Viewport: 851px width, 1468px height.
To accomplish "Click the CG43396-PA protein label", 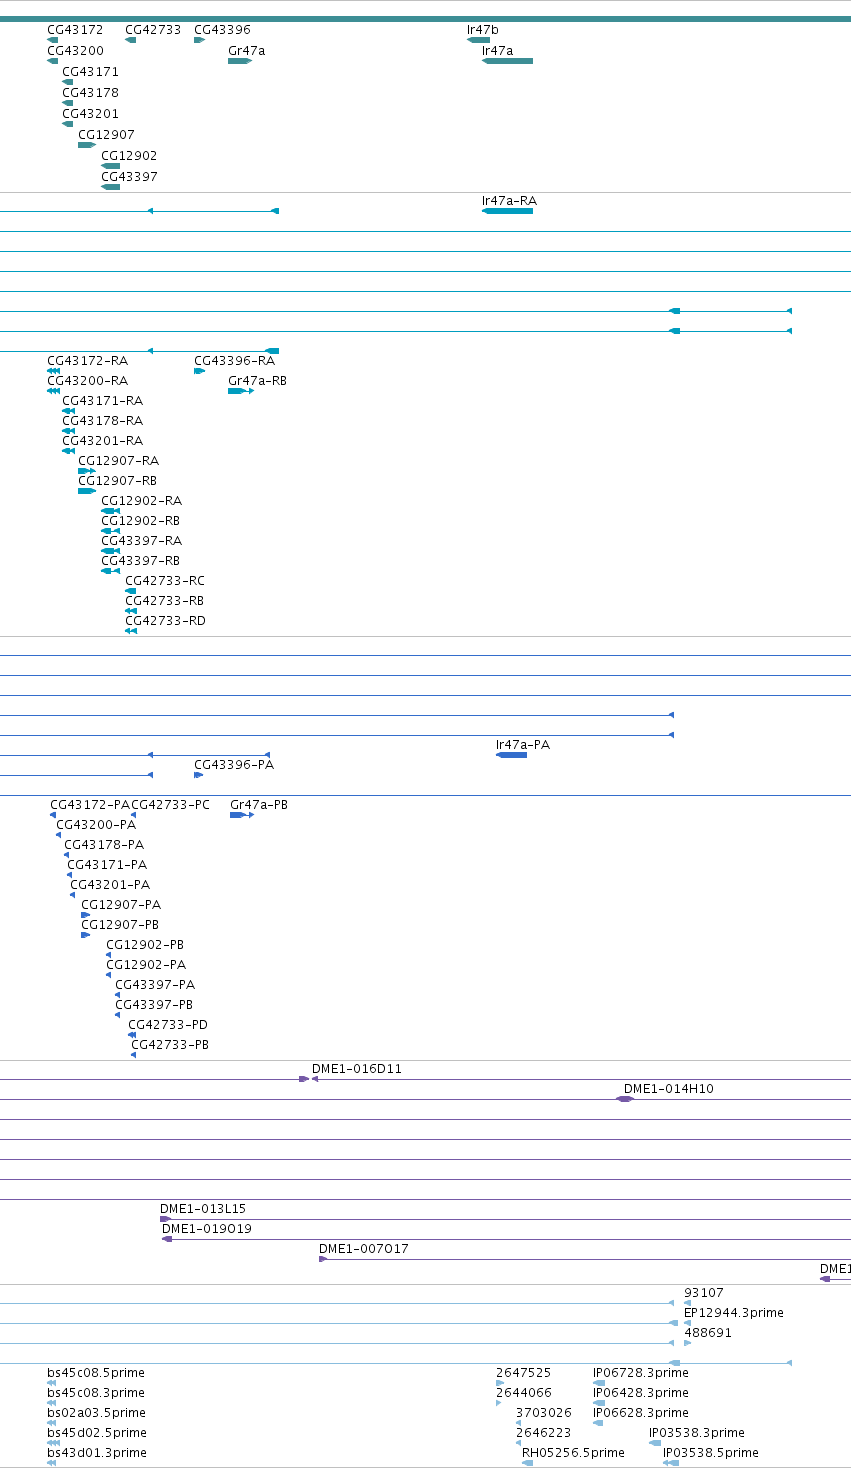I will click(x=234, y=765).
